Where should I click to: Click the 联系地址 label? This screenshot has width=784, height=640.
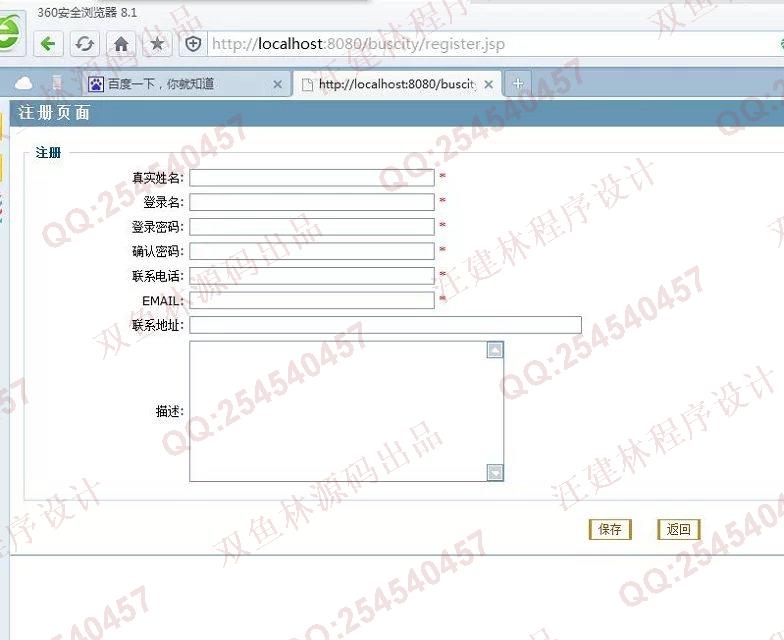click(158, 326)
